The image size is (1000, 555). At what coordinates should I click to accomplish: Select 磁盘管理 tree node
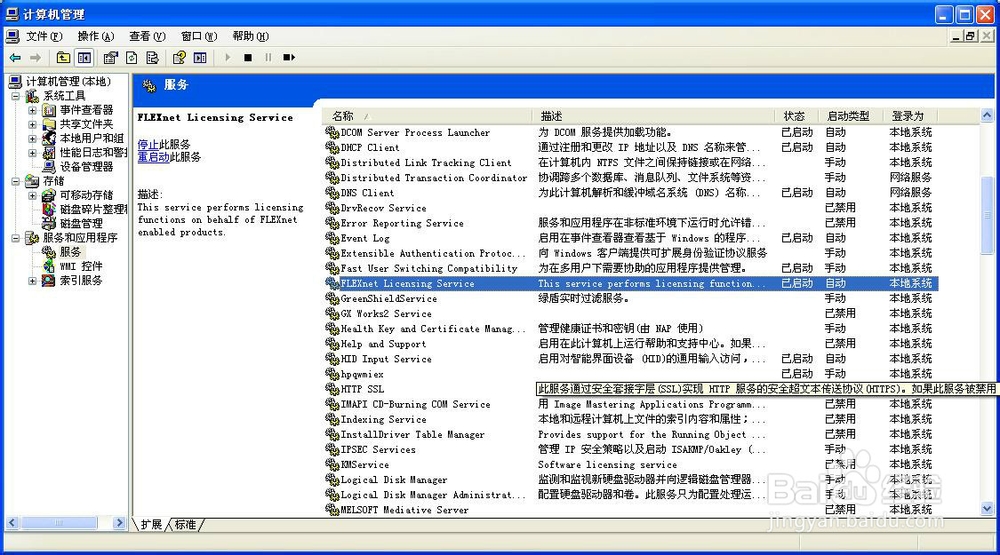tap(81, 223)
